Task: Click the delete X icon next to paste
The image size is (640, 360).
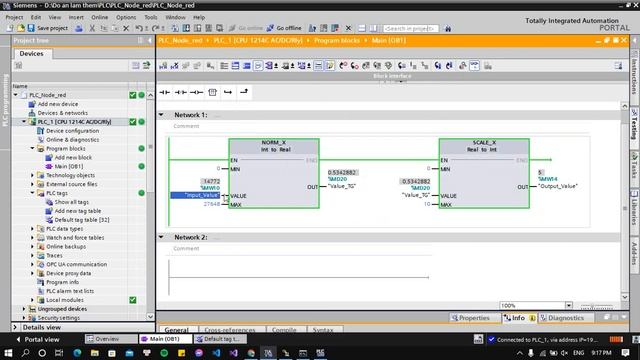Action: coord(126,28)
